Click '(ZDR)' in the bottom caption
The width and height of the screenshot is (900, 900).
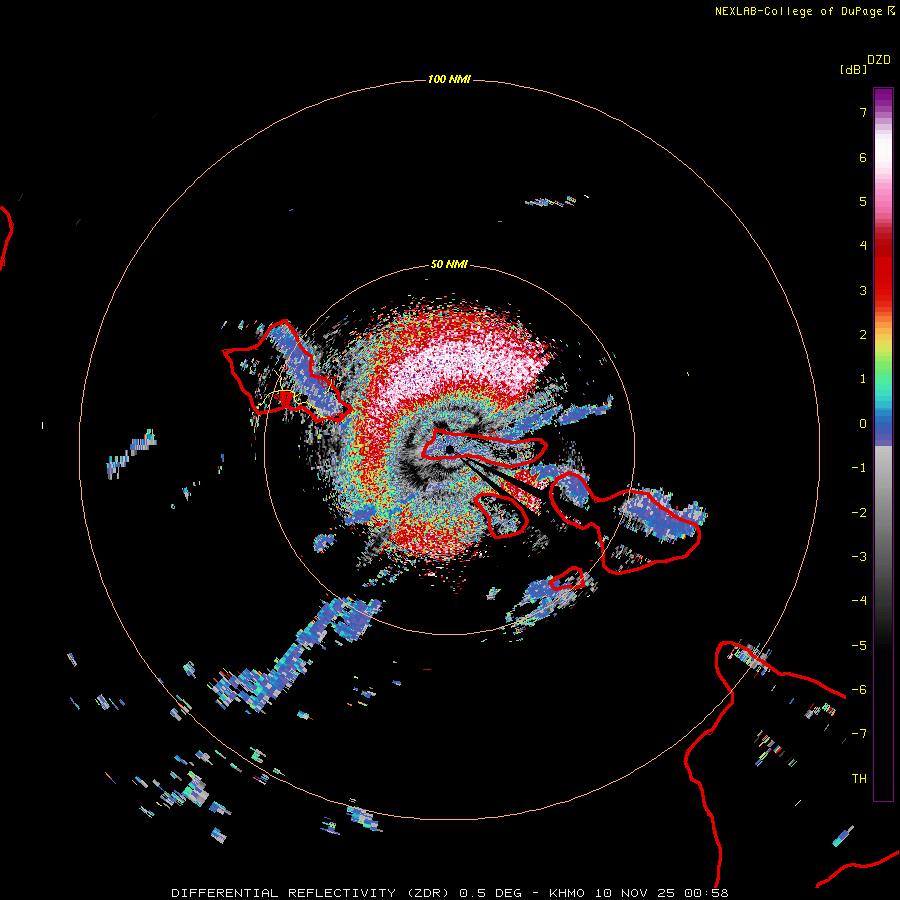(428, 893)
